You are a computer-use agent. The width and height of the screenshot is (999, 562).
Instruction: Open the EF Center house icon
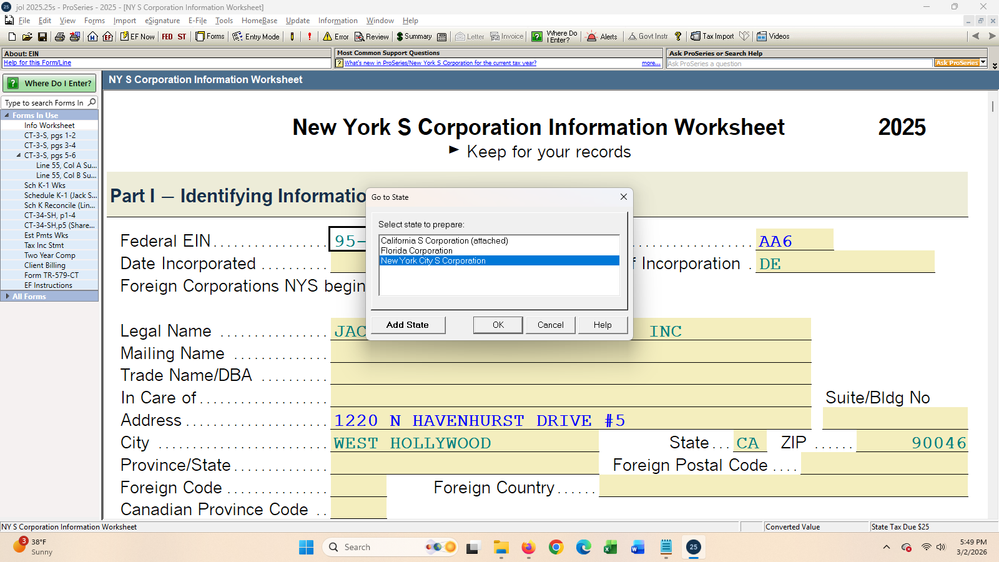[108, 36]
